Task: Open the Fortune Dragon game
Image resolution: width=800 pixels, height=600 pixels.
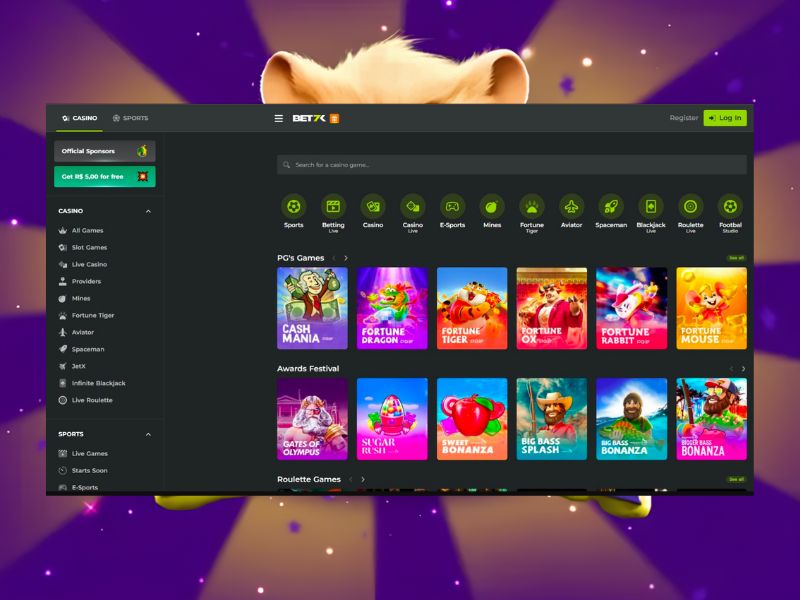Action: [x=392, y=308]
